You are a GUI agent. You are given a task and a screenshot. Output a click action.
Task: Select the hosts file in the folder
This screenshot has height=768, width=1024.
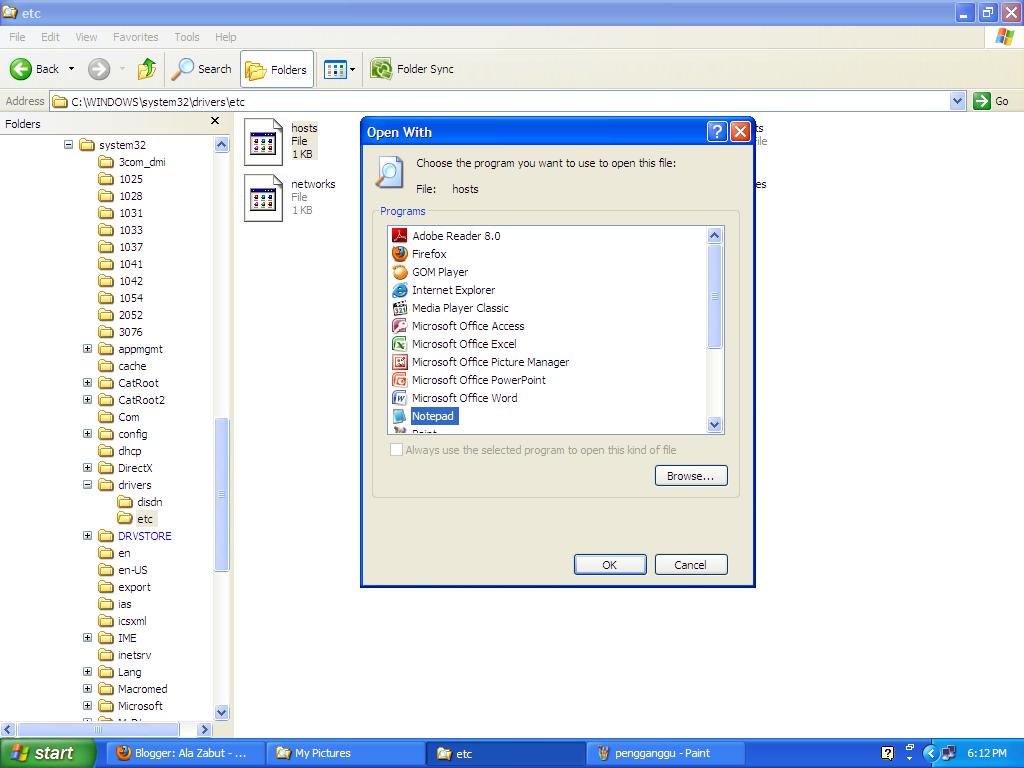[x=264, y=141]
